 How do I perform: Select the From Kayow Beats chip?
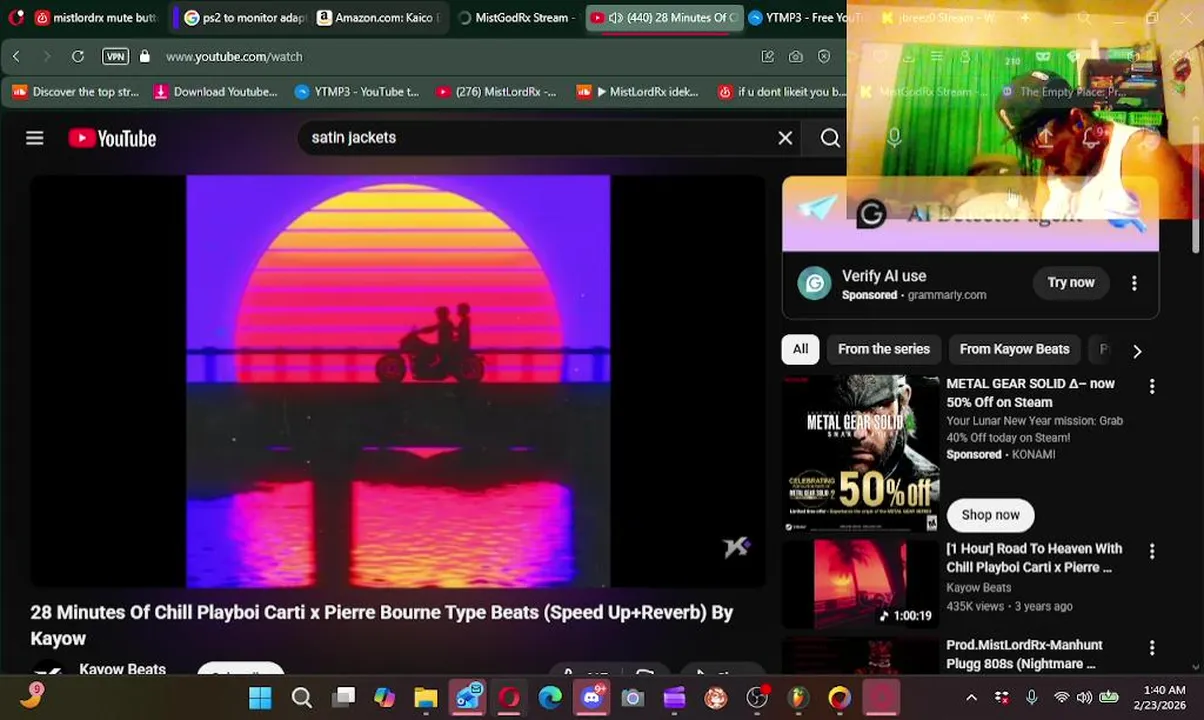(x=1014, y=349)
